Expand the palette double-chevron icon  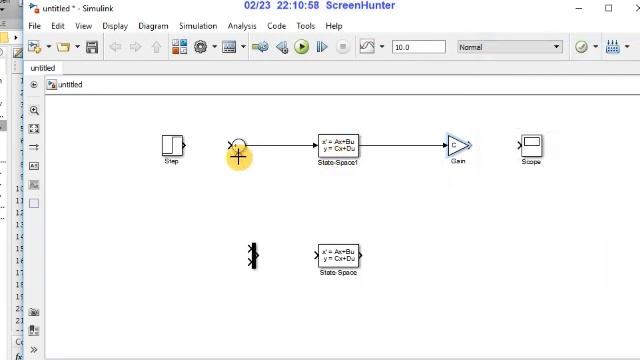(34, 349)
